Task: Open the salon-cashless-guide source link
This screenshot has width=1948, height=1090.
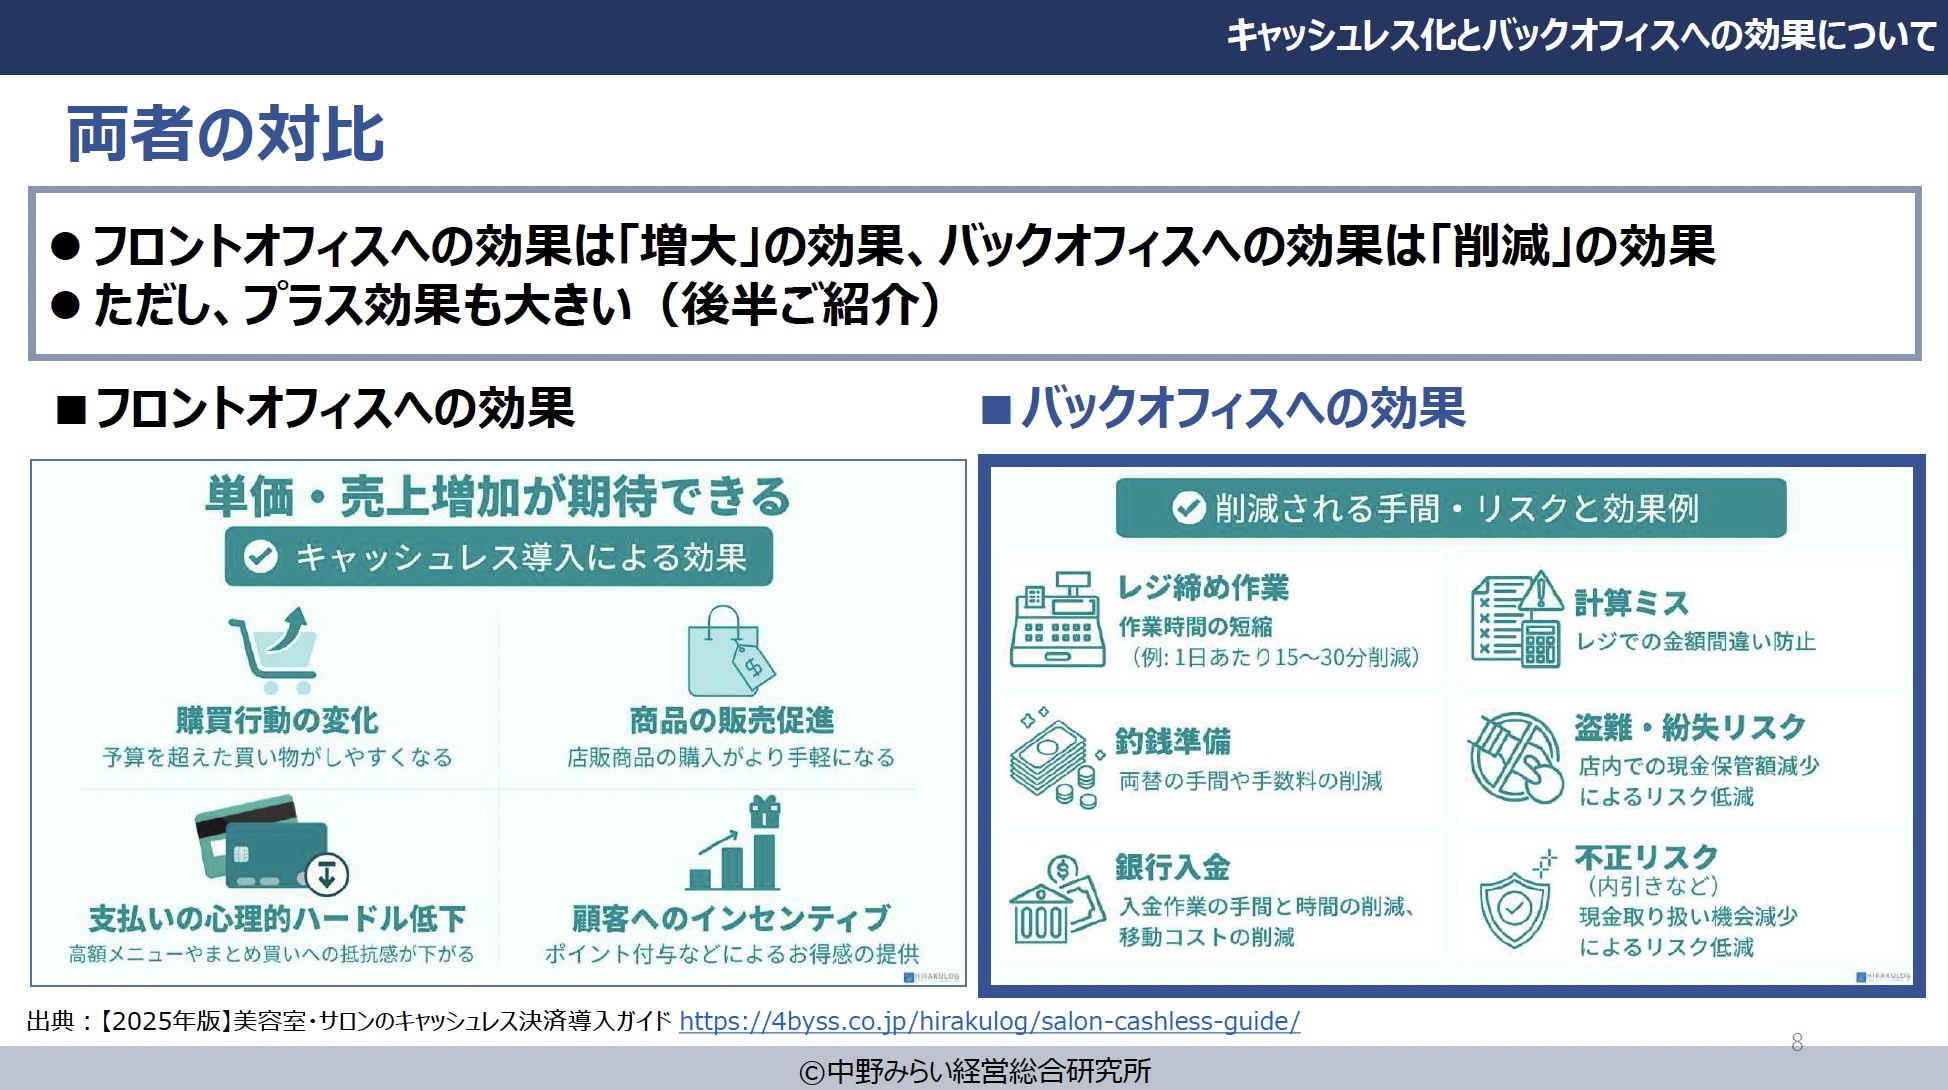Action: [x=989, y=1021]
